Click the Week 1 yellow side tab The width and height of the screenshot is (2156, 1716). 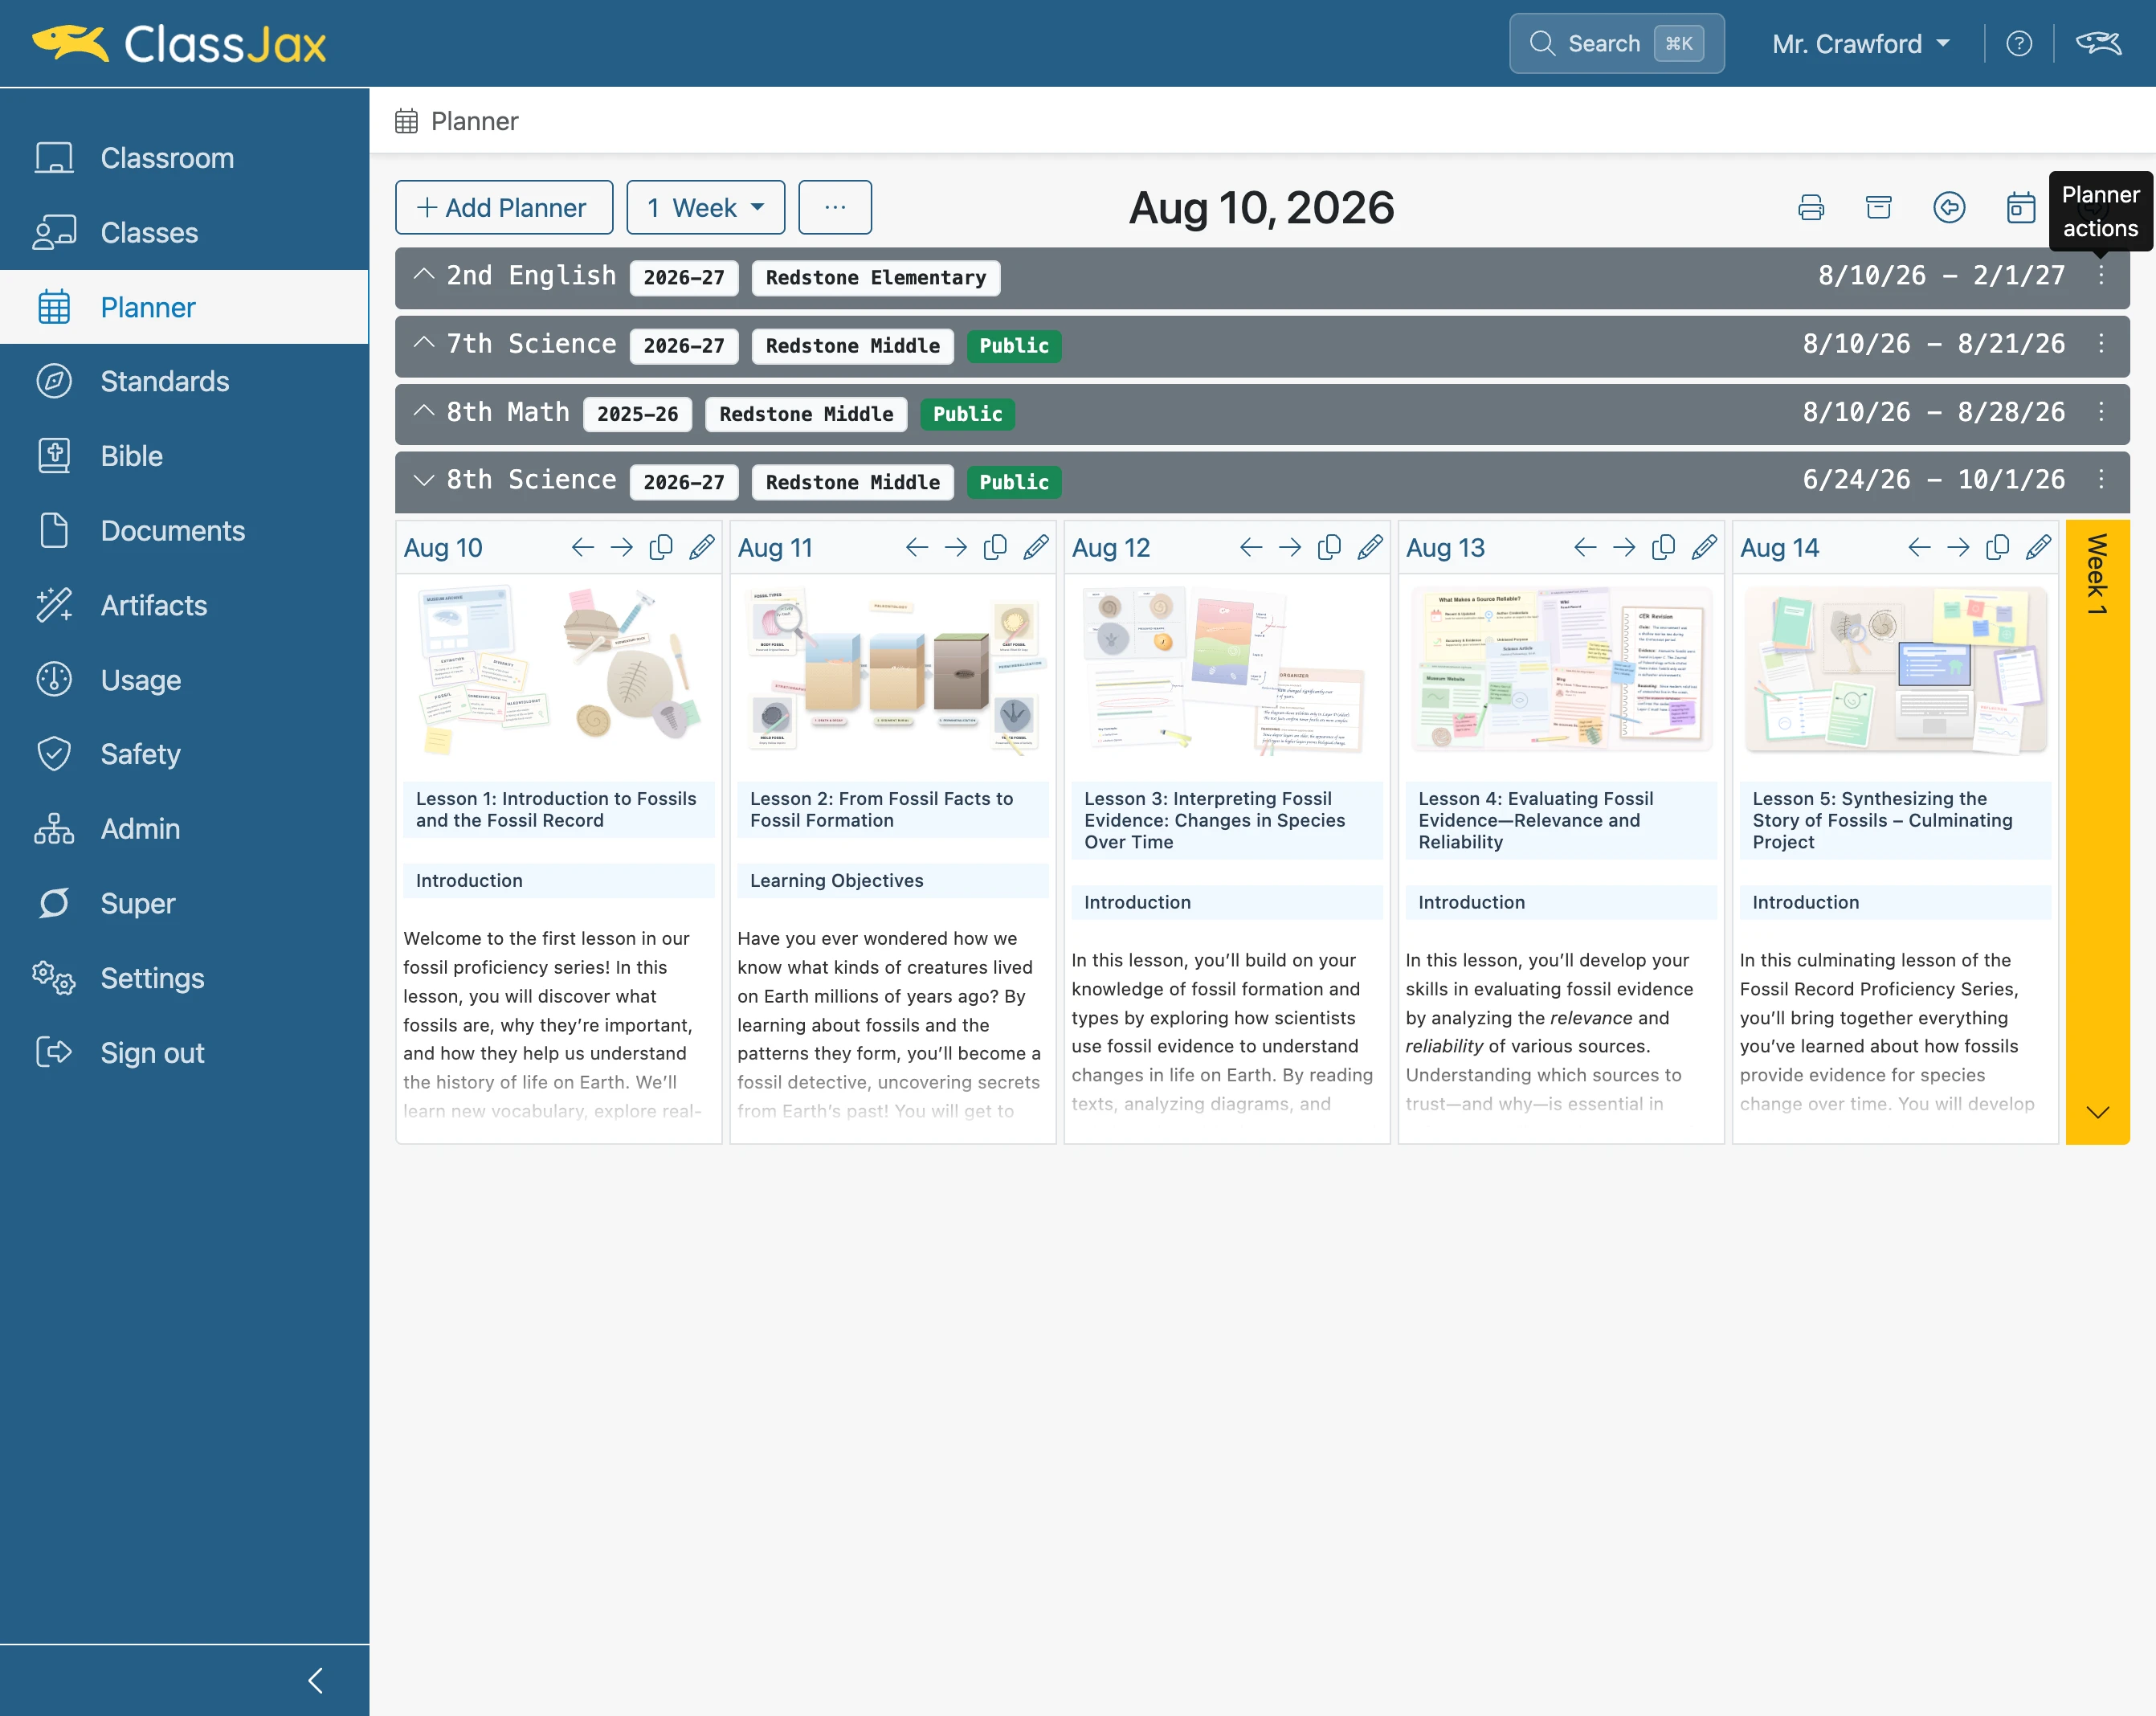[x=2097, y=832]
